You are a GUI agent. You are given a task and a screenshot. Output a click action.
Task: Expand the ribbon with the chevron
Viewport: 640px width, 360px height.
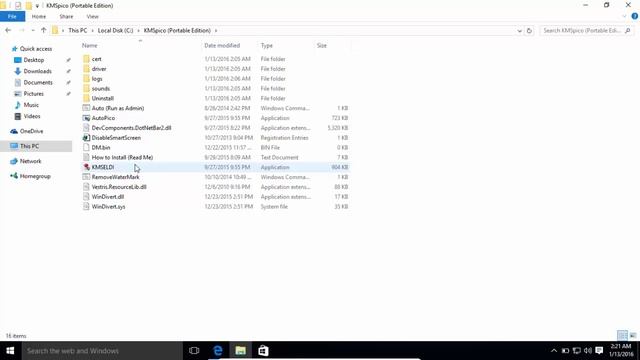624,16
